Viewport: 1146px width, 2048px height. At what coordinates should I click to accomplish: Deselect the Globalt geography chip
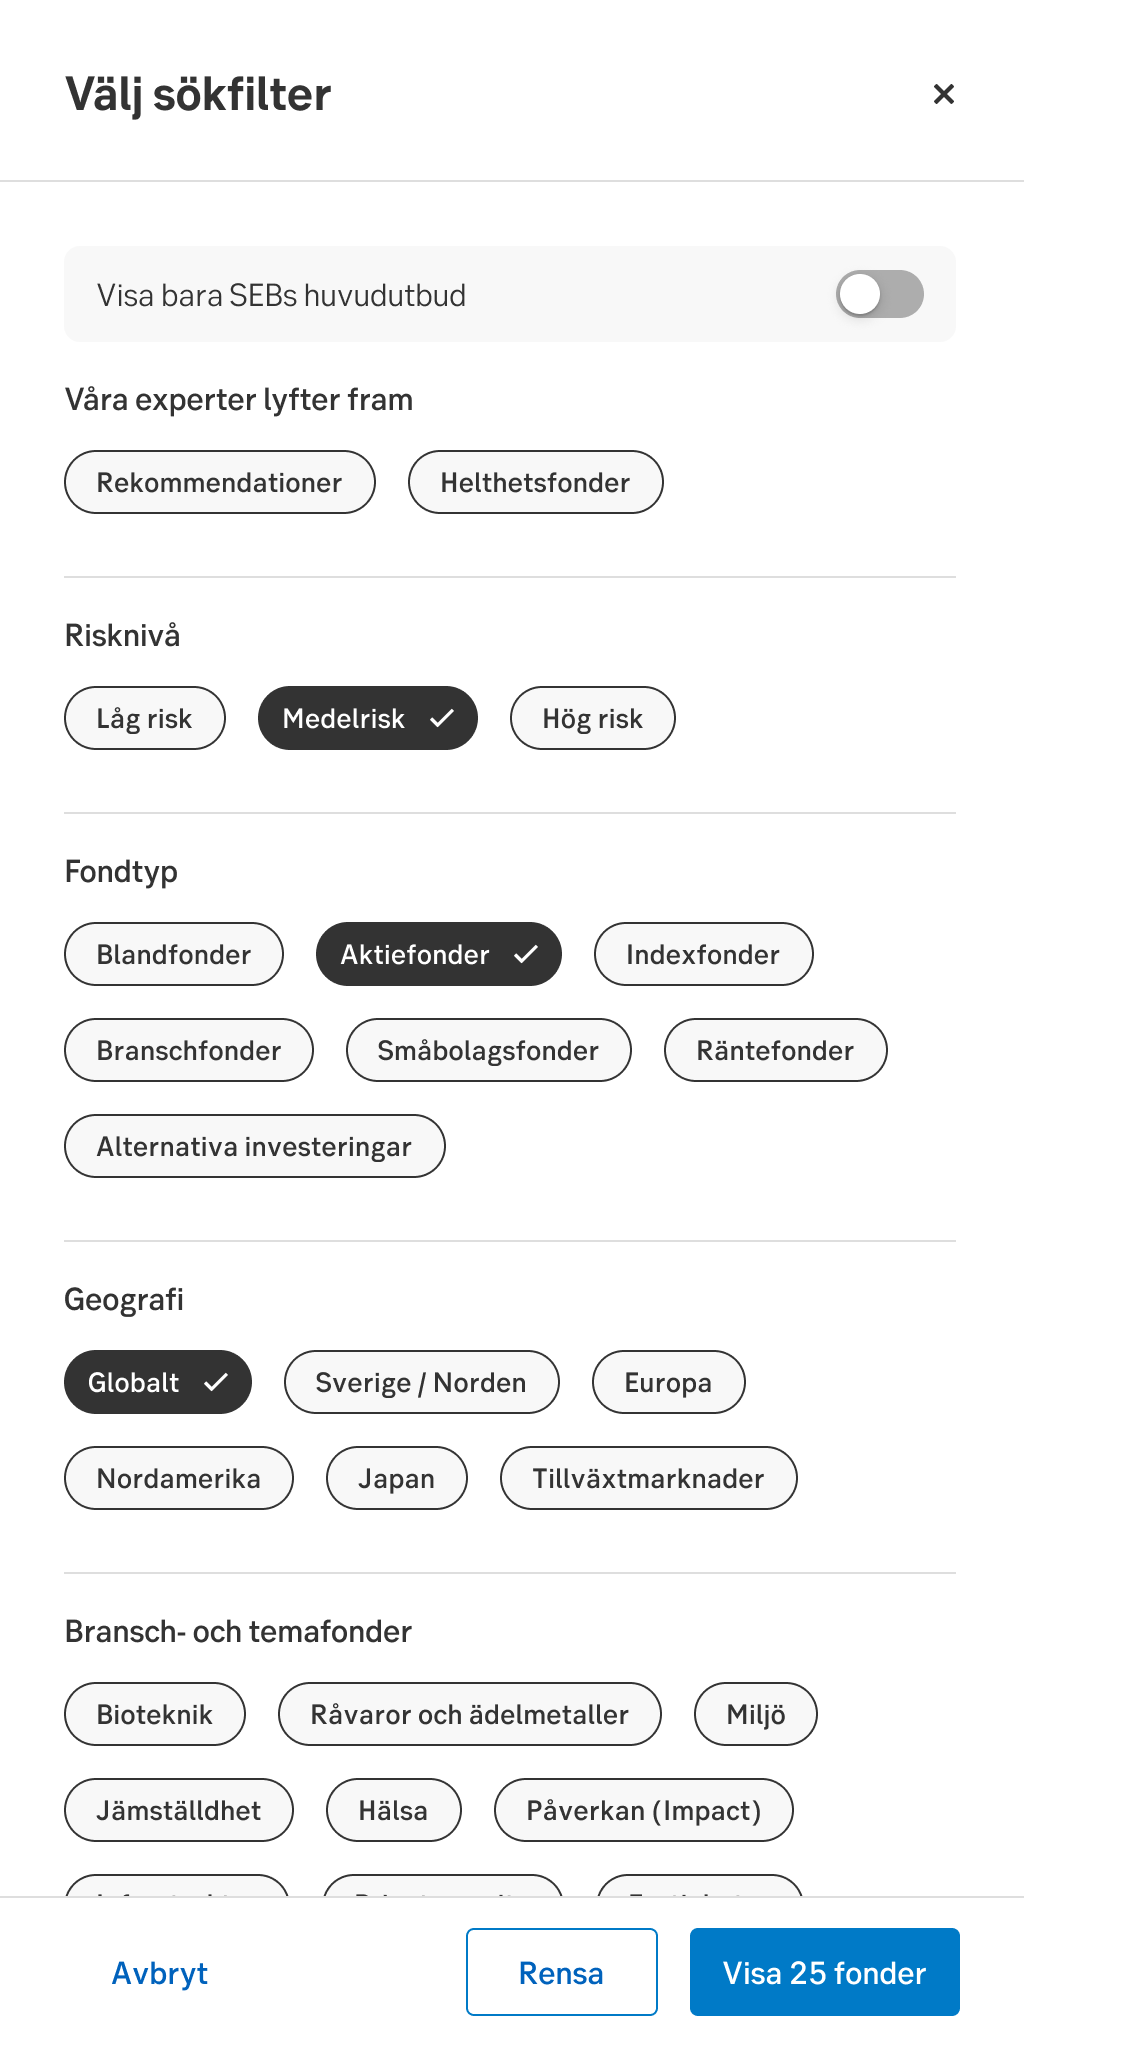click(157, 1382)
